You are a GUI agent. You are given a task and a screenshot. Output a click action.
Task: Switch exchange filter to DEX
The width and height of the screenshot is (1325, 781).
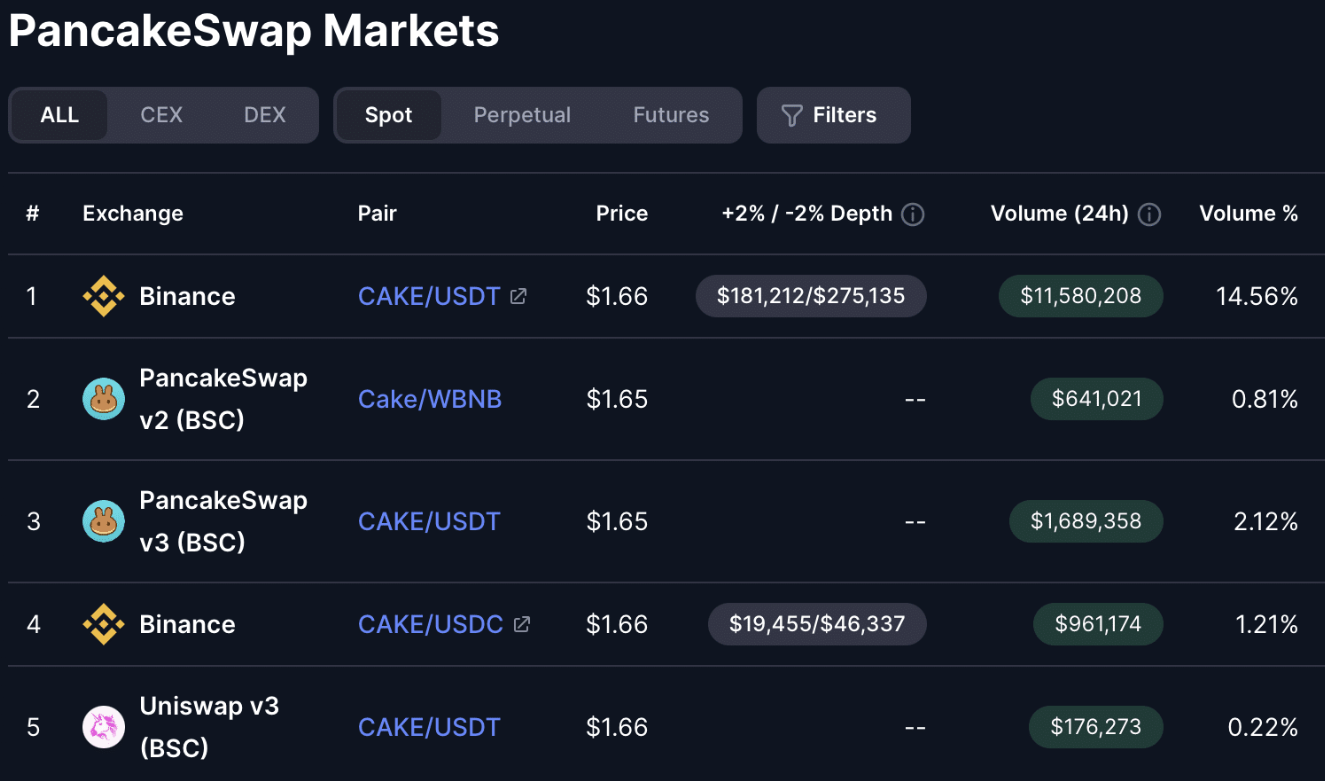click(265, 115)
